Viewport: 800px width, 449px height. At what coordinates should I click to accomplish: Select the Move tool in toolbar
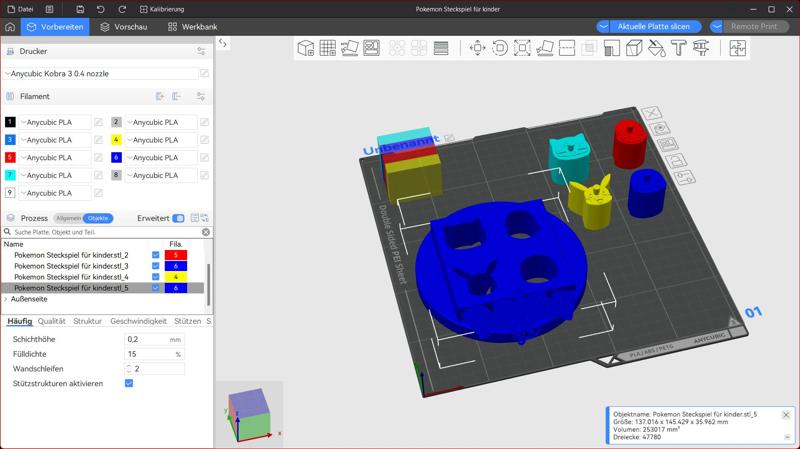coord(477,48)
